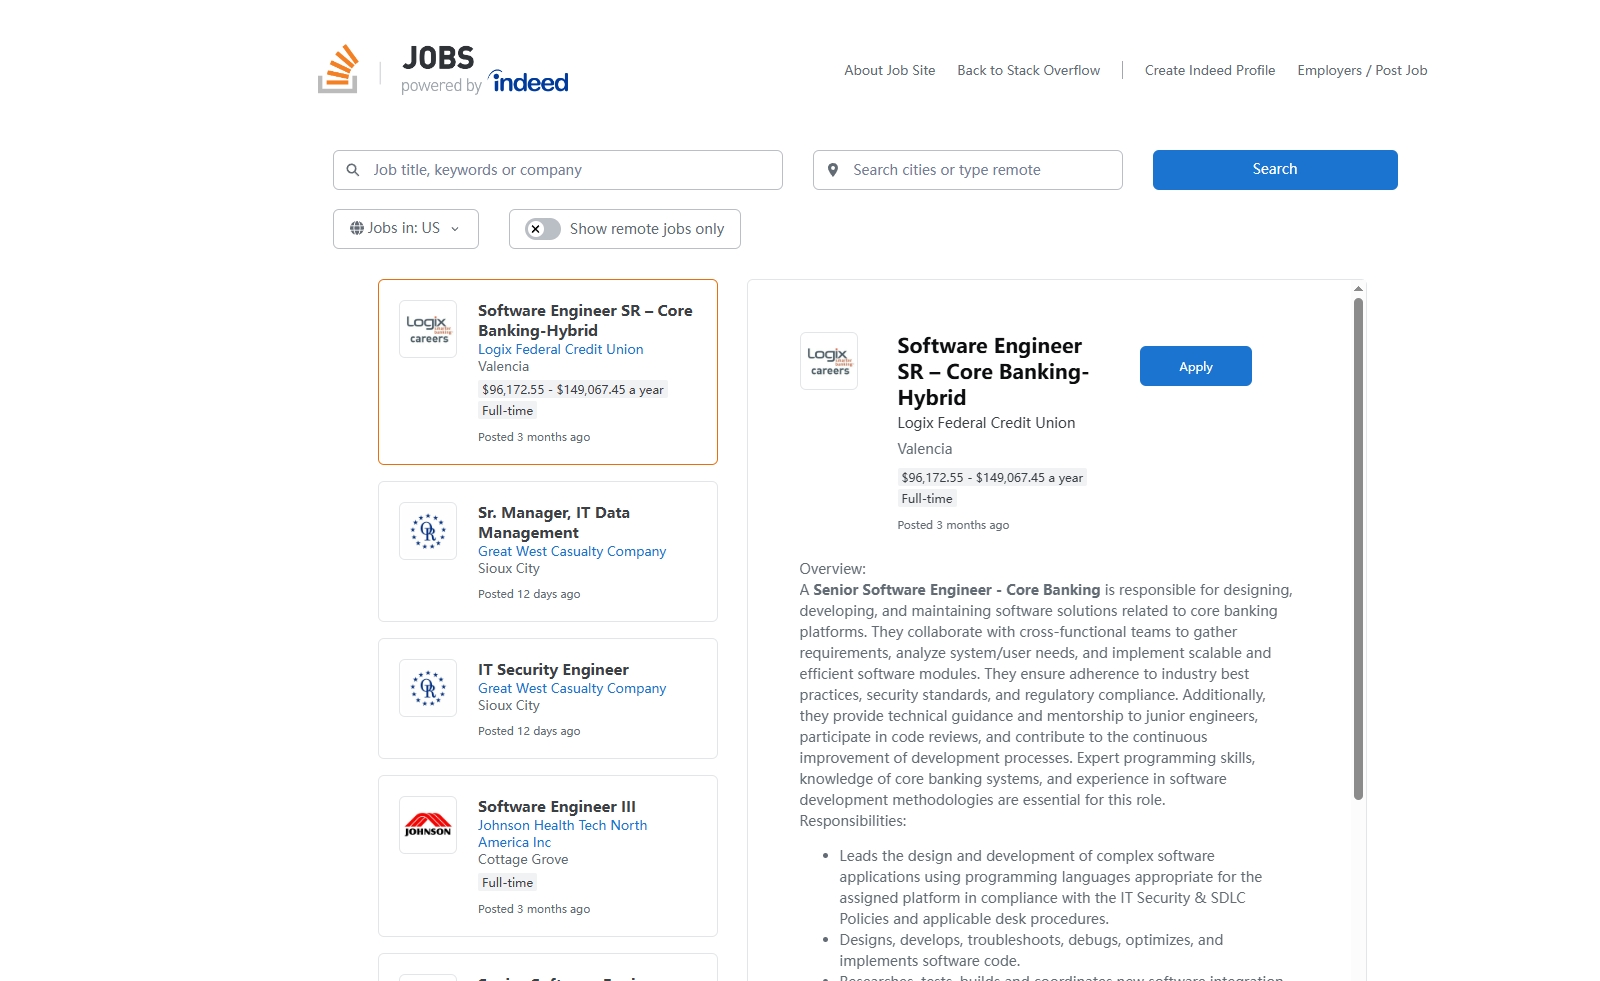Open About Job Site page
The width and height of the screenshot is (1600, 981).
[890, 70]
